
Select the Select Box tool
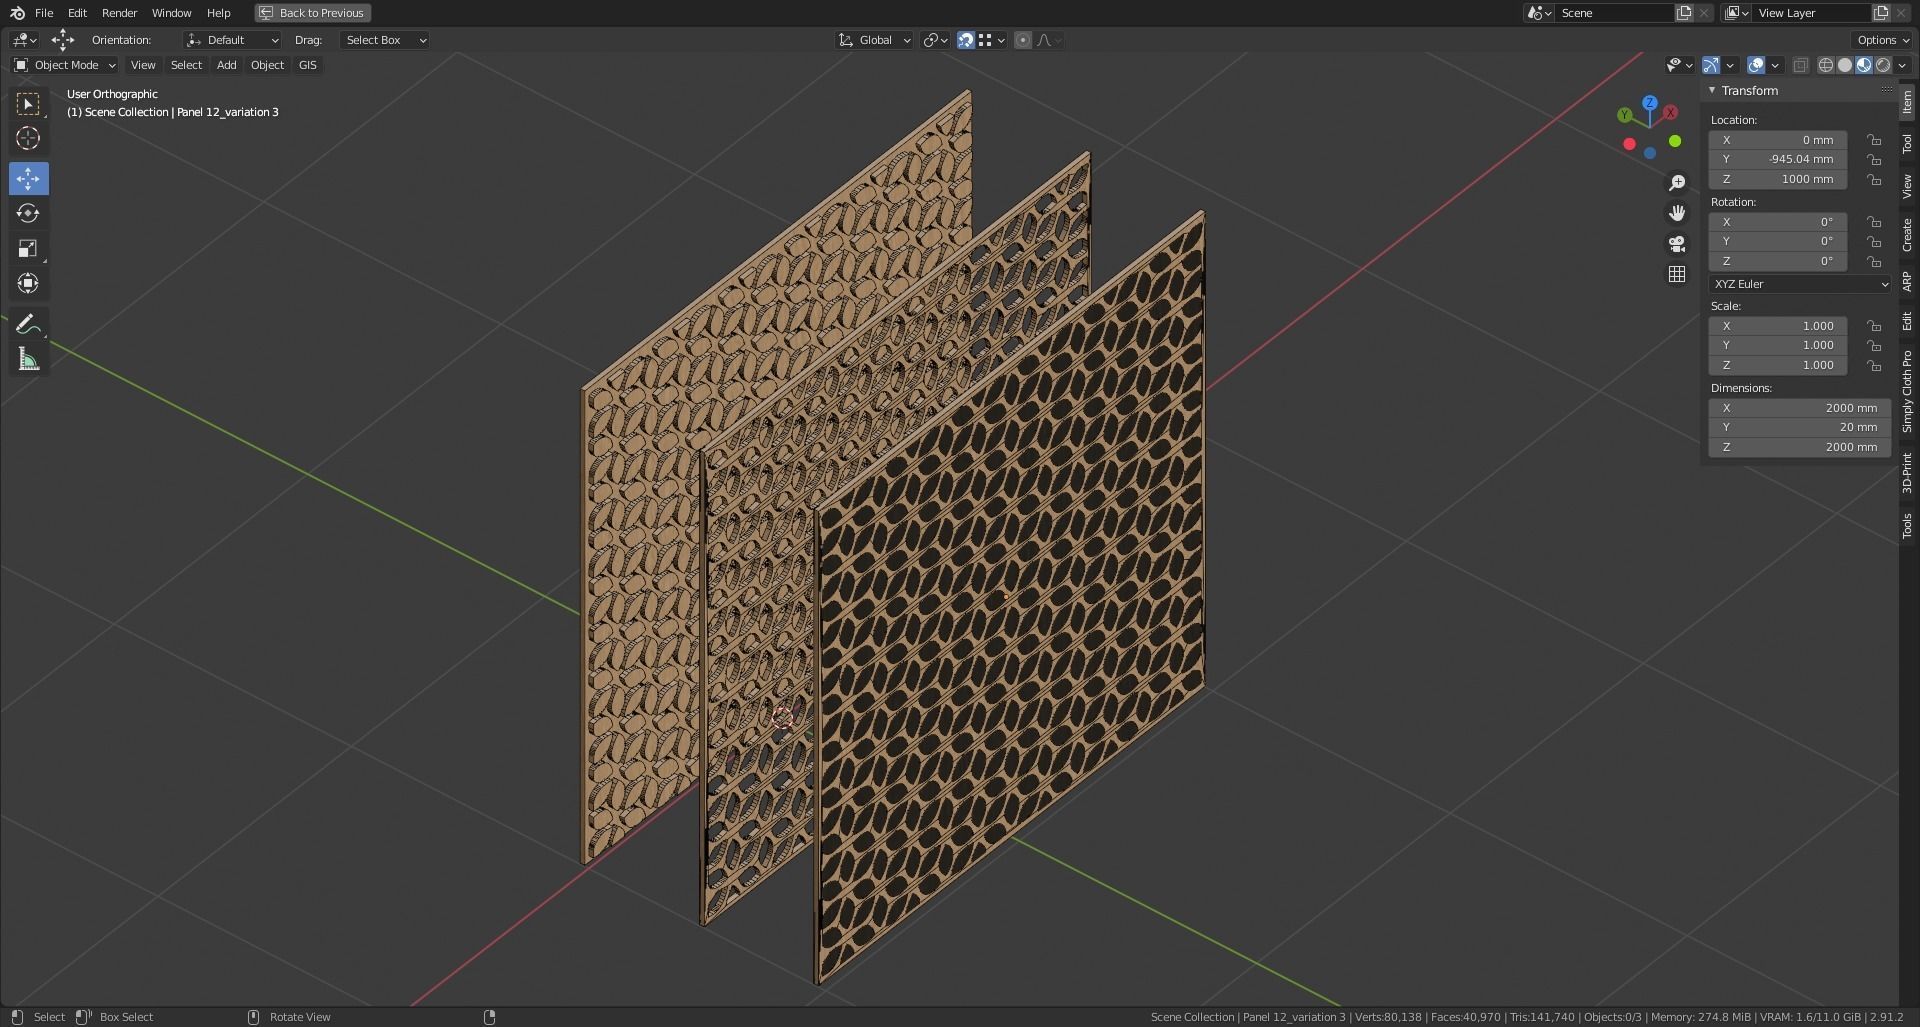pos(28,104)
